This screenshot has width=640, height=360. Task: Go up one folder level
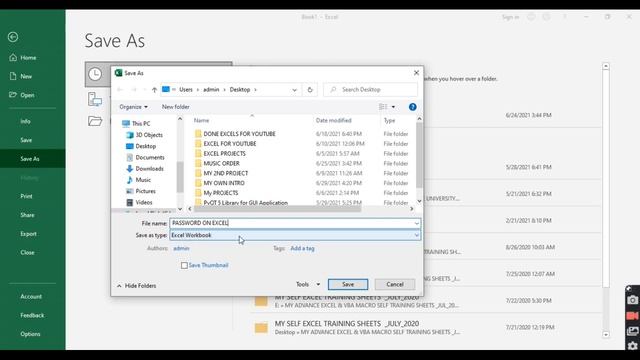pyautogui.click(x=154, y=90)
